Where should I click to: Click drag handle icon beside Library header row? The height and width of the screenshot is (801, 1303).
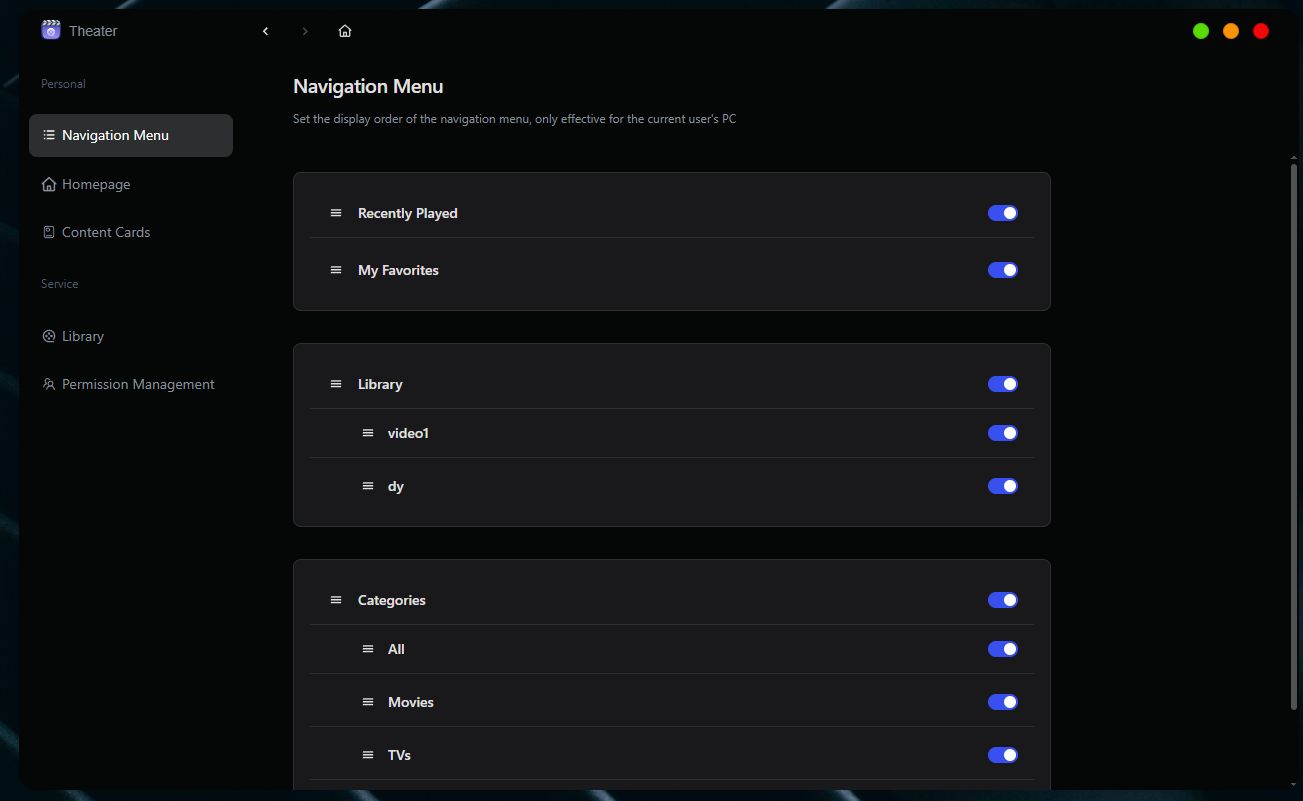[x=336, y=384]
